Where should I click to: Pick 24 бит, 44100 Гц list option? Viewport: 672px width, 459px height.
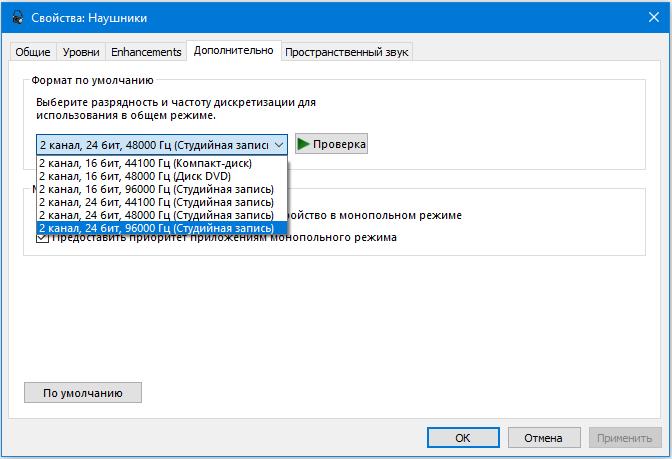[x=155, y=202]
